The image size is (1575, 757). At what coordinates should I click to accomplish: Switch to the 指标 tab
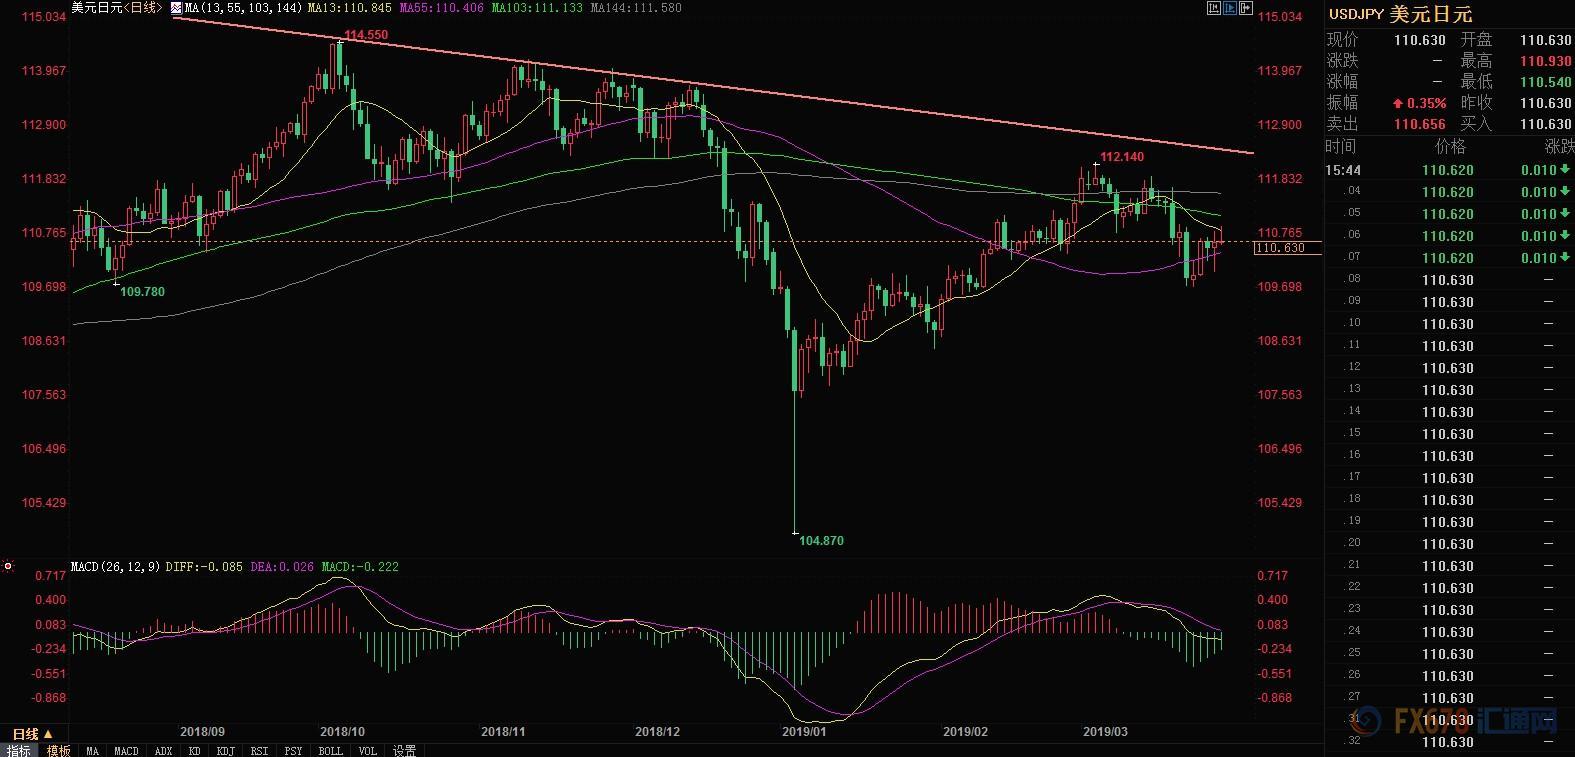pos(19,750)
